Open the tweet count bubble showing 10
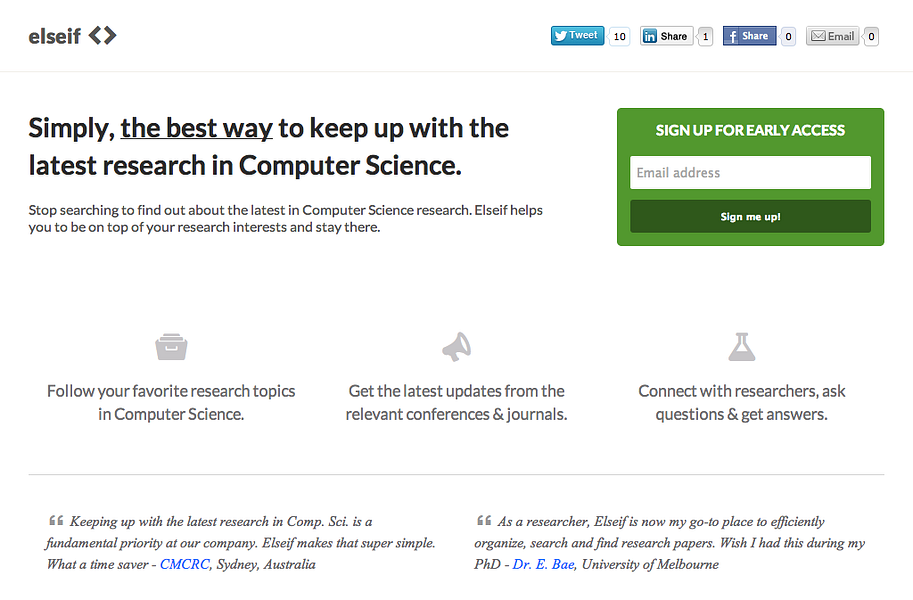This screenshot has width=913, height=600. click(620, 37)
